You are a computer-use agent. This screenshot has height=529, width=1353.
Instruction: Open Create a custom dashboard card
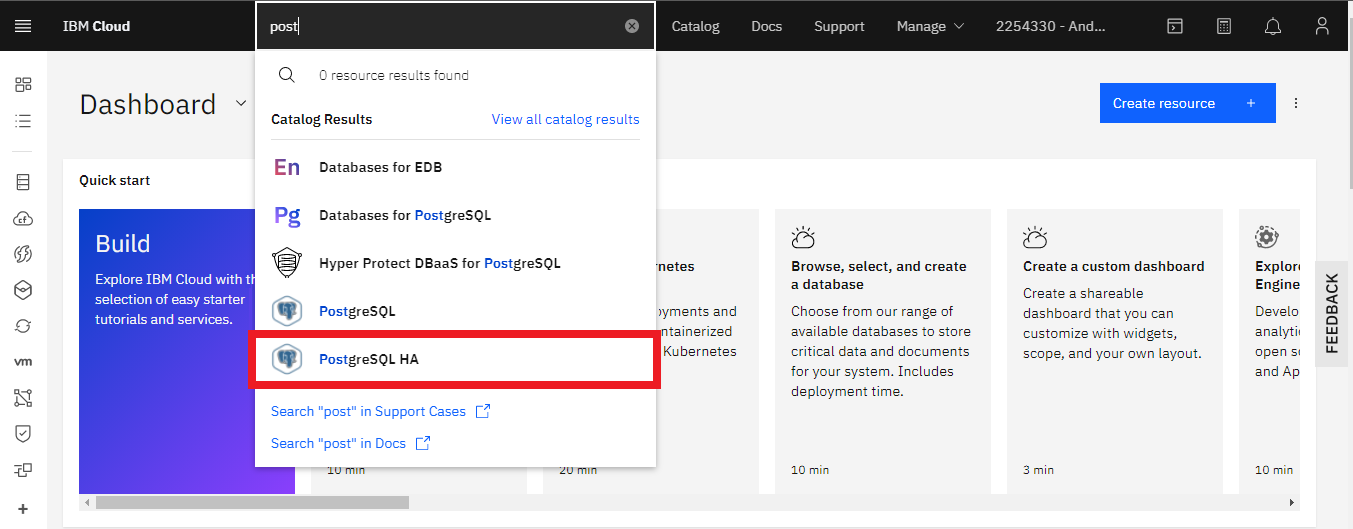(1115, 351)
